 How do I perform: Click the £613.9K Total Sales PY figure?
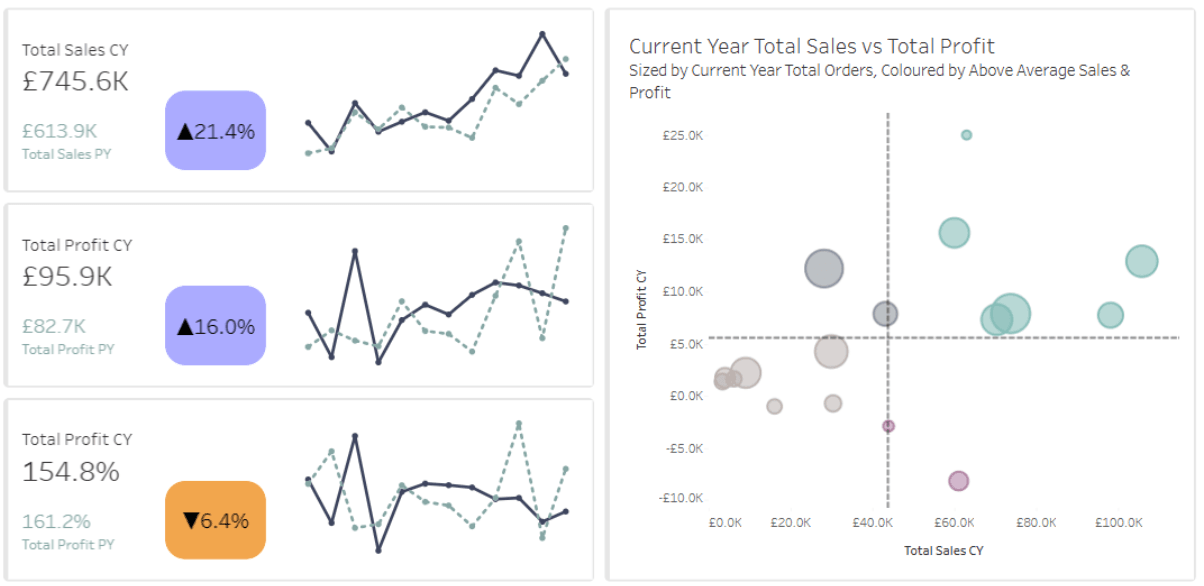click(x=59, y=130)
